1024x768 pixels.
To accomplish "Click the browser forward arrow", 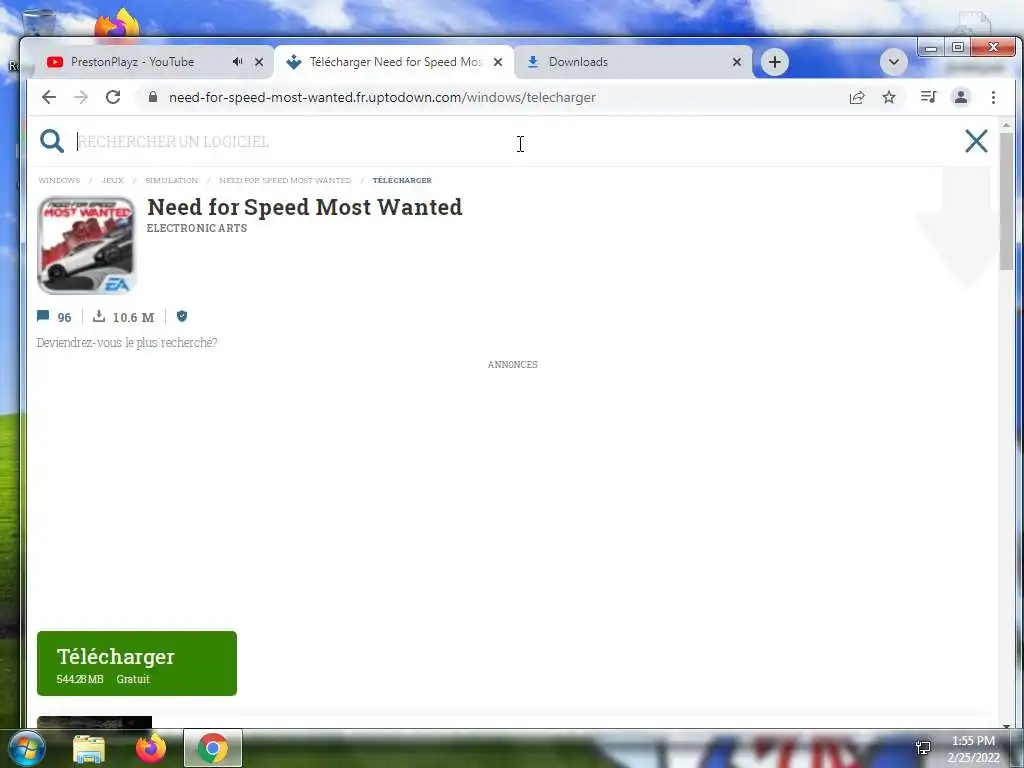I will (x=80, y=97).
